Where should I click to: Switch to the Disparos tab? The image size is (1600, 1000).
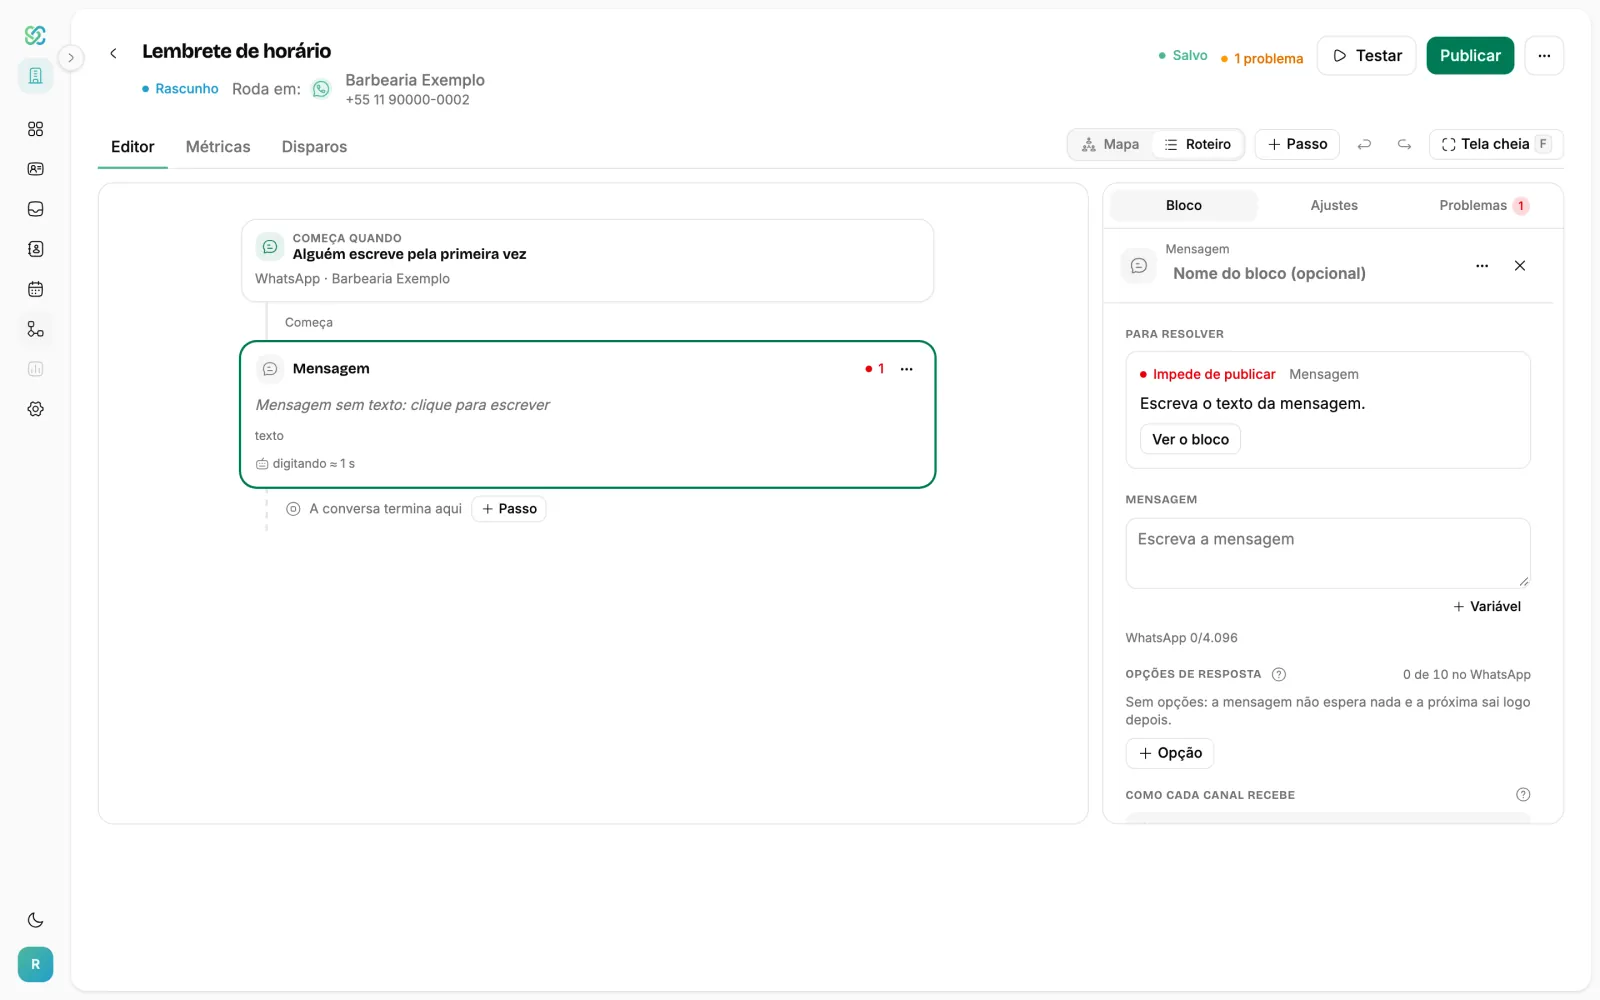[x=314, y=147]
